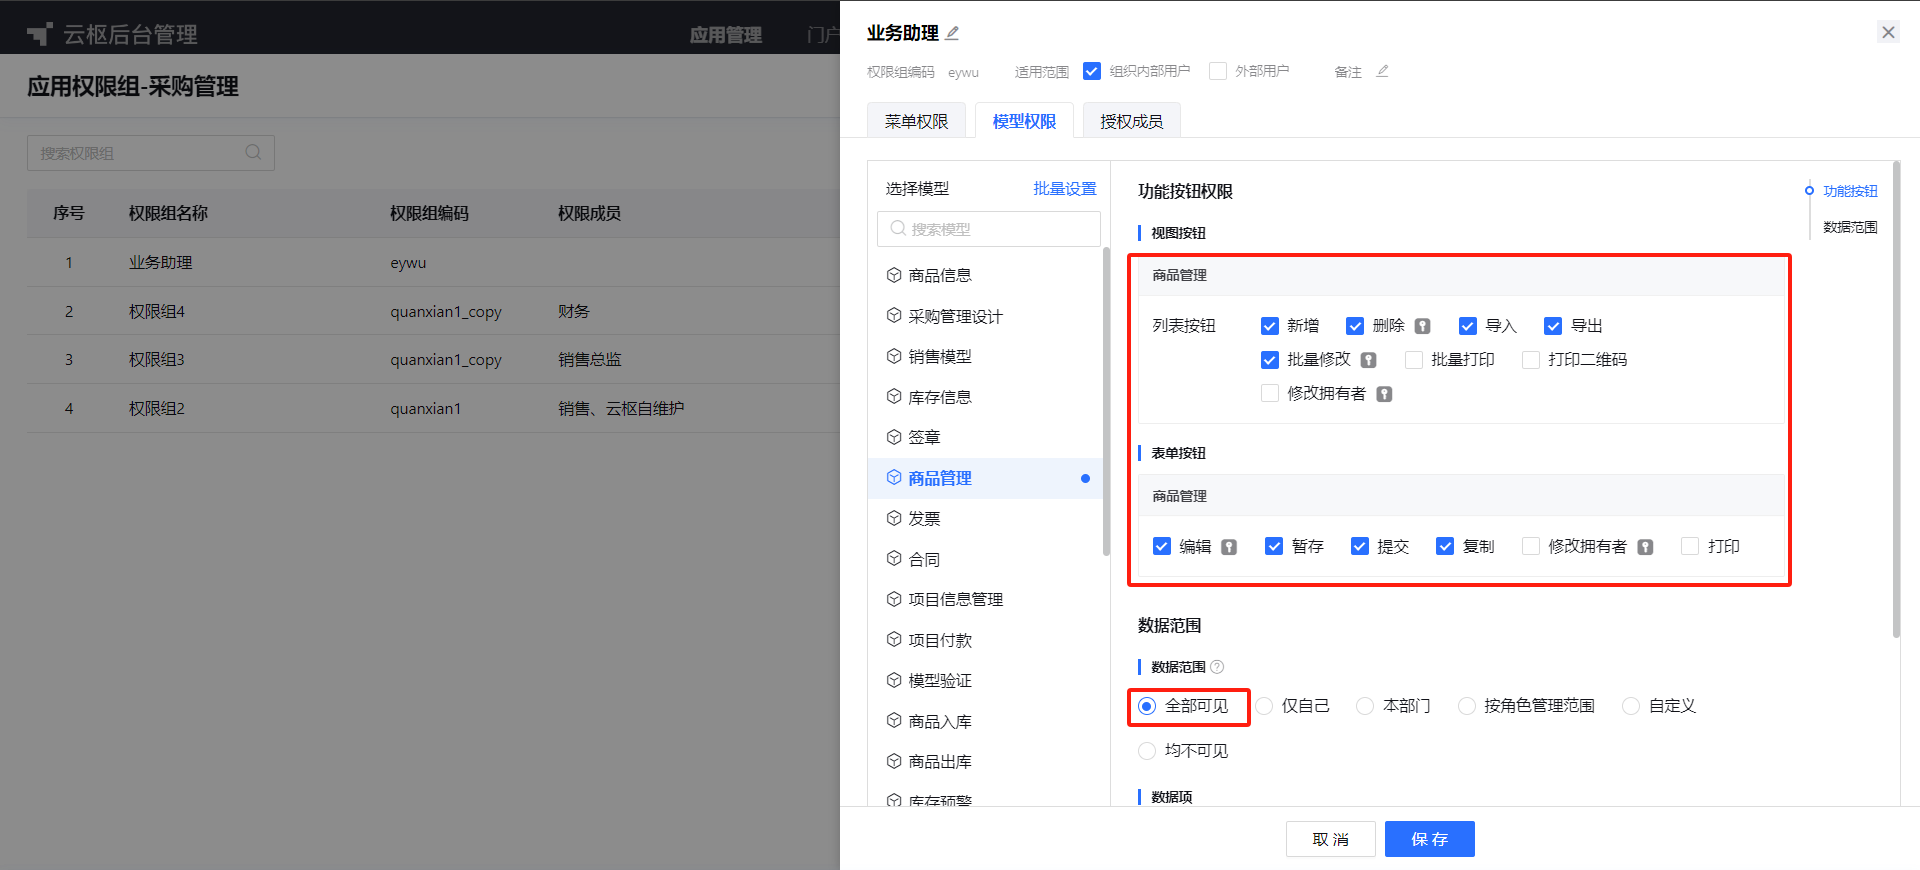Select the 仅自己 data range option
Viewport: 1920px width, 870px height.
tap(1265, 706)
